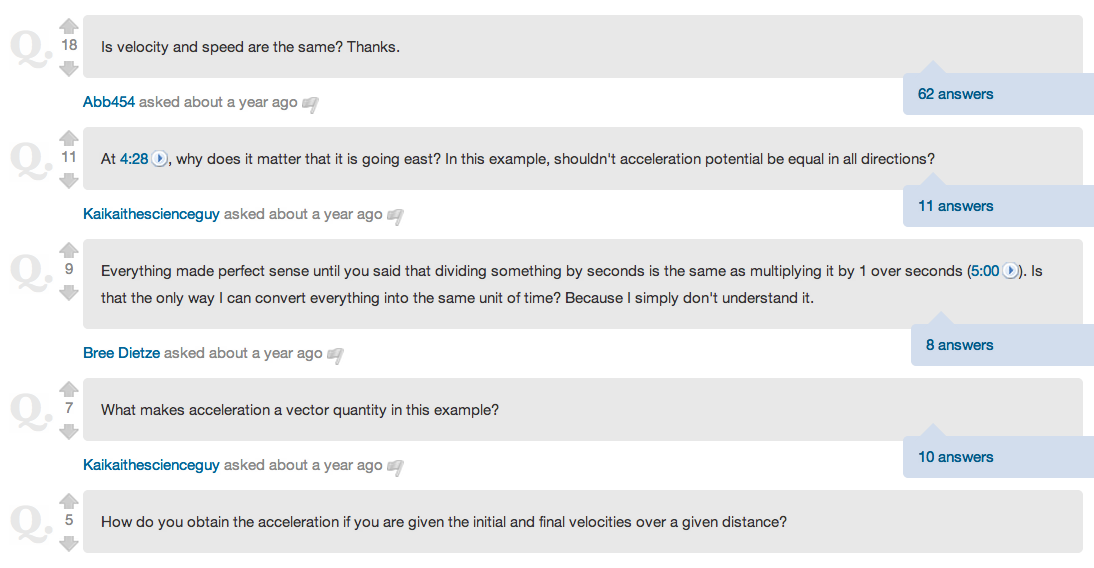Upvote the initial and final velocities question
This screenshot has width=1094, height=568.
pos(69,501)
